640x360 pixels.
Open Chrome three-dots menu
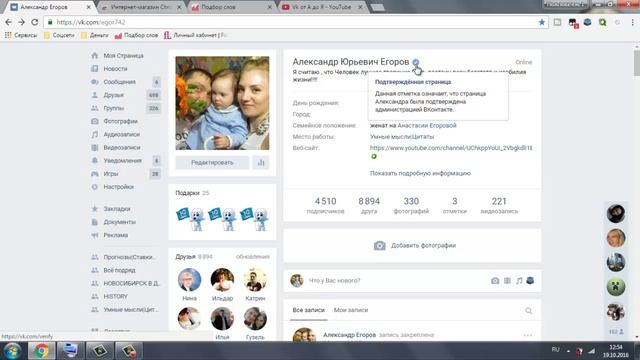(x=633, y=22)
